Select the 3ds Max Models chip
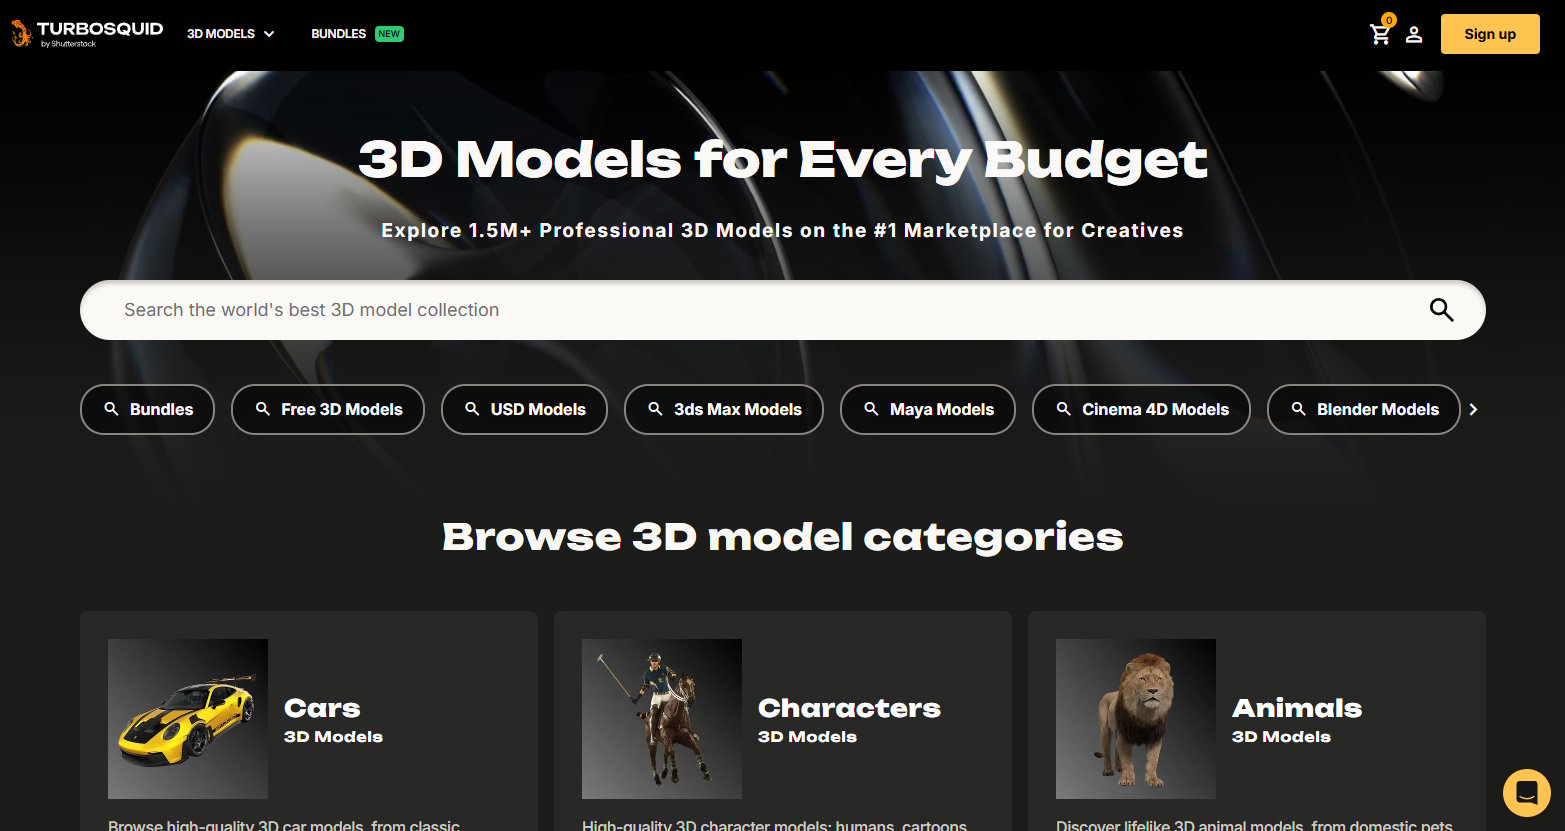Viewport: 1565px width, 831px height. (724, 409)
